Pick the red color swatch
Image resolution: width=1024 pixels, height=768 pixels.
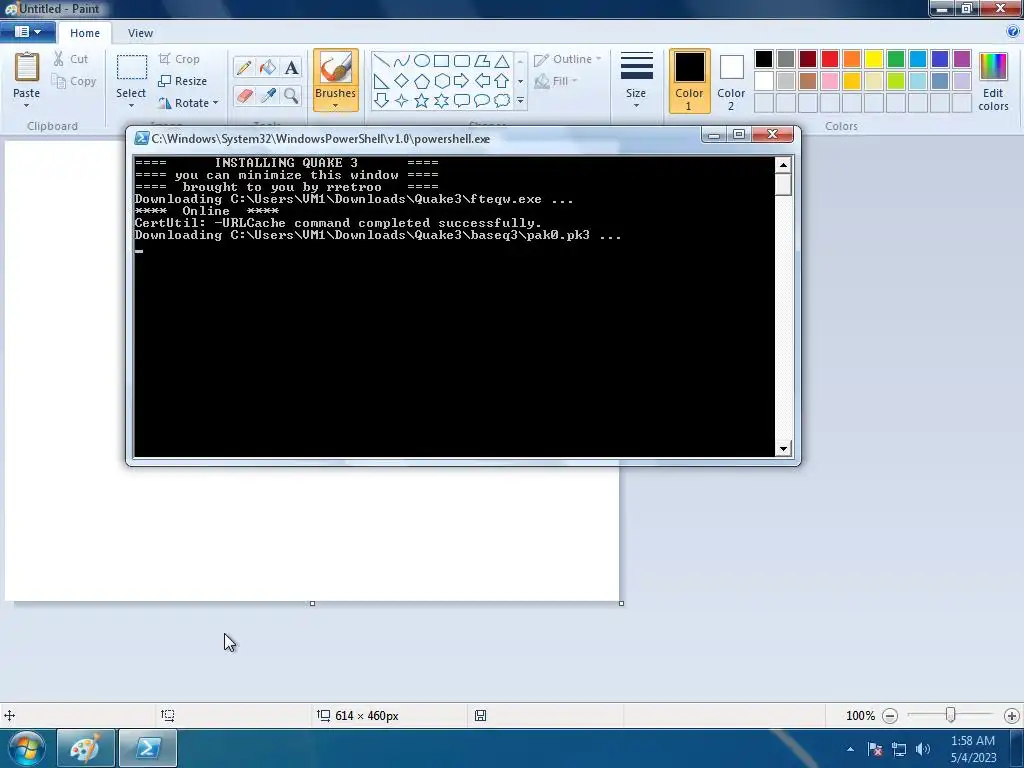830,59
